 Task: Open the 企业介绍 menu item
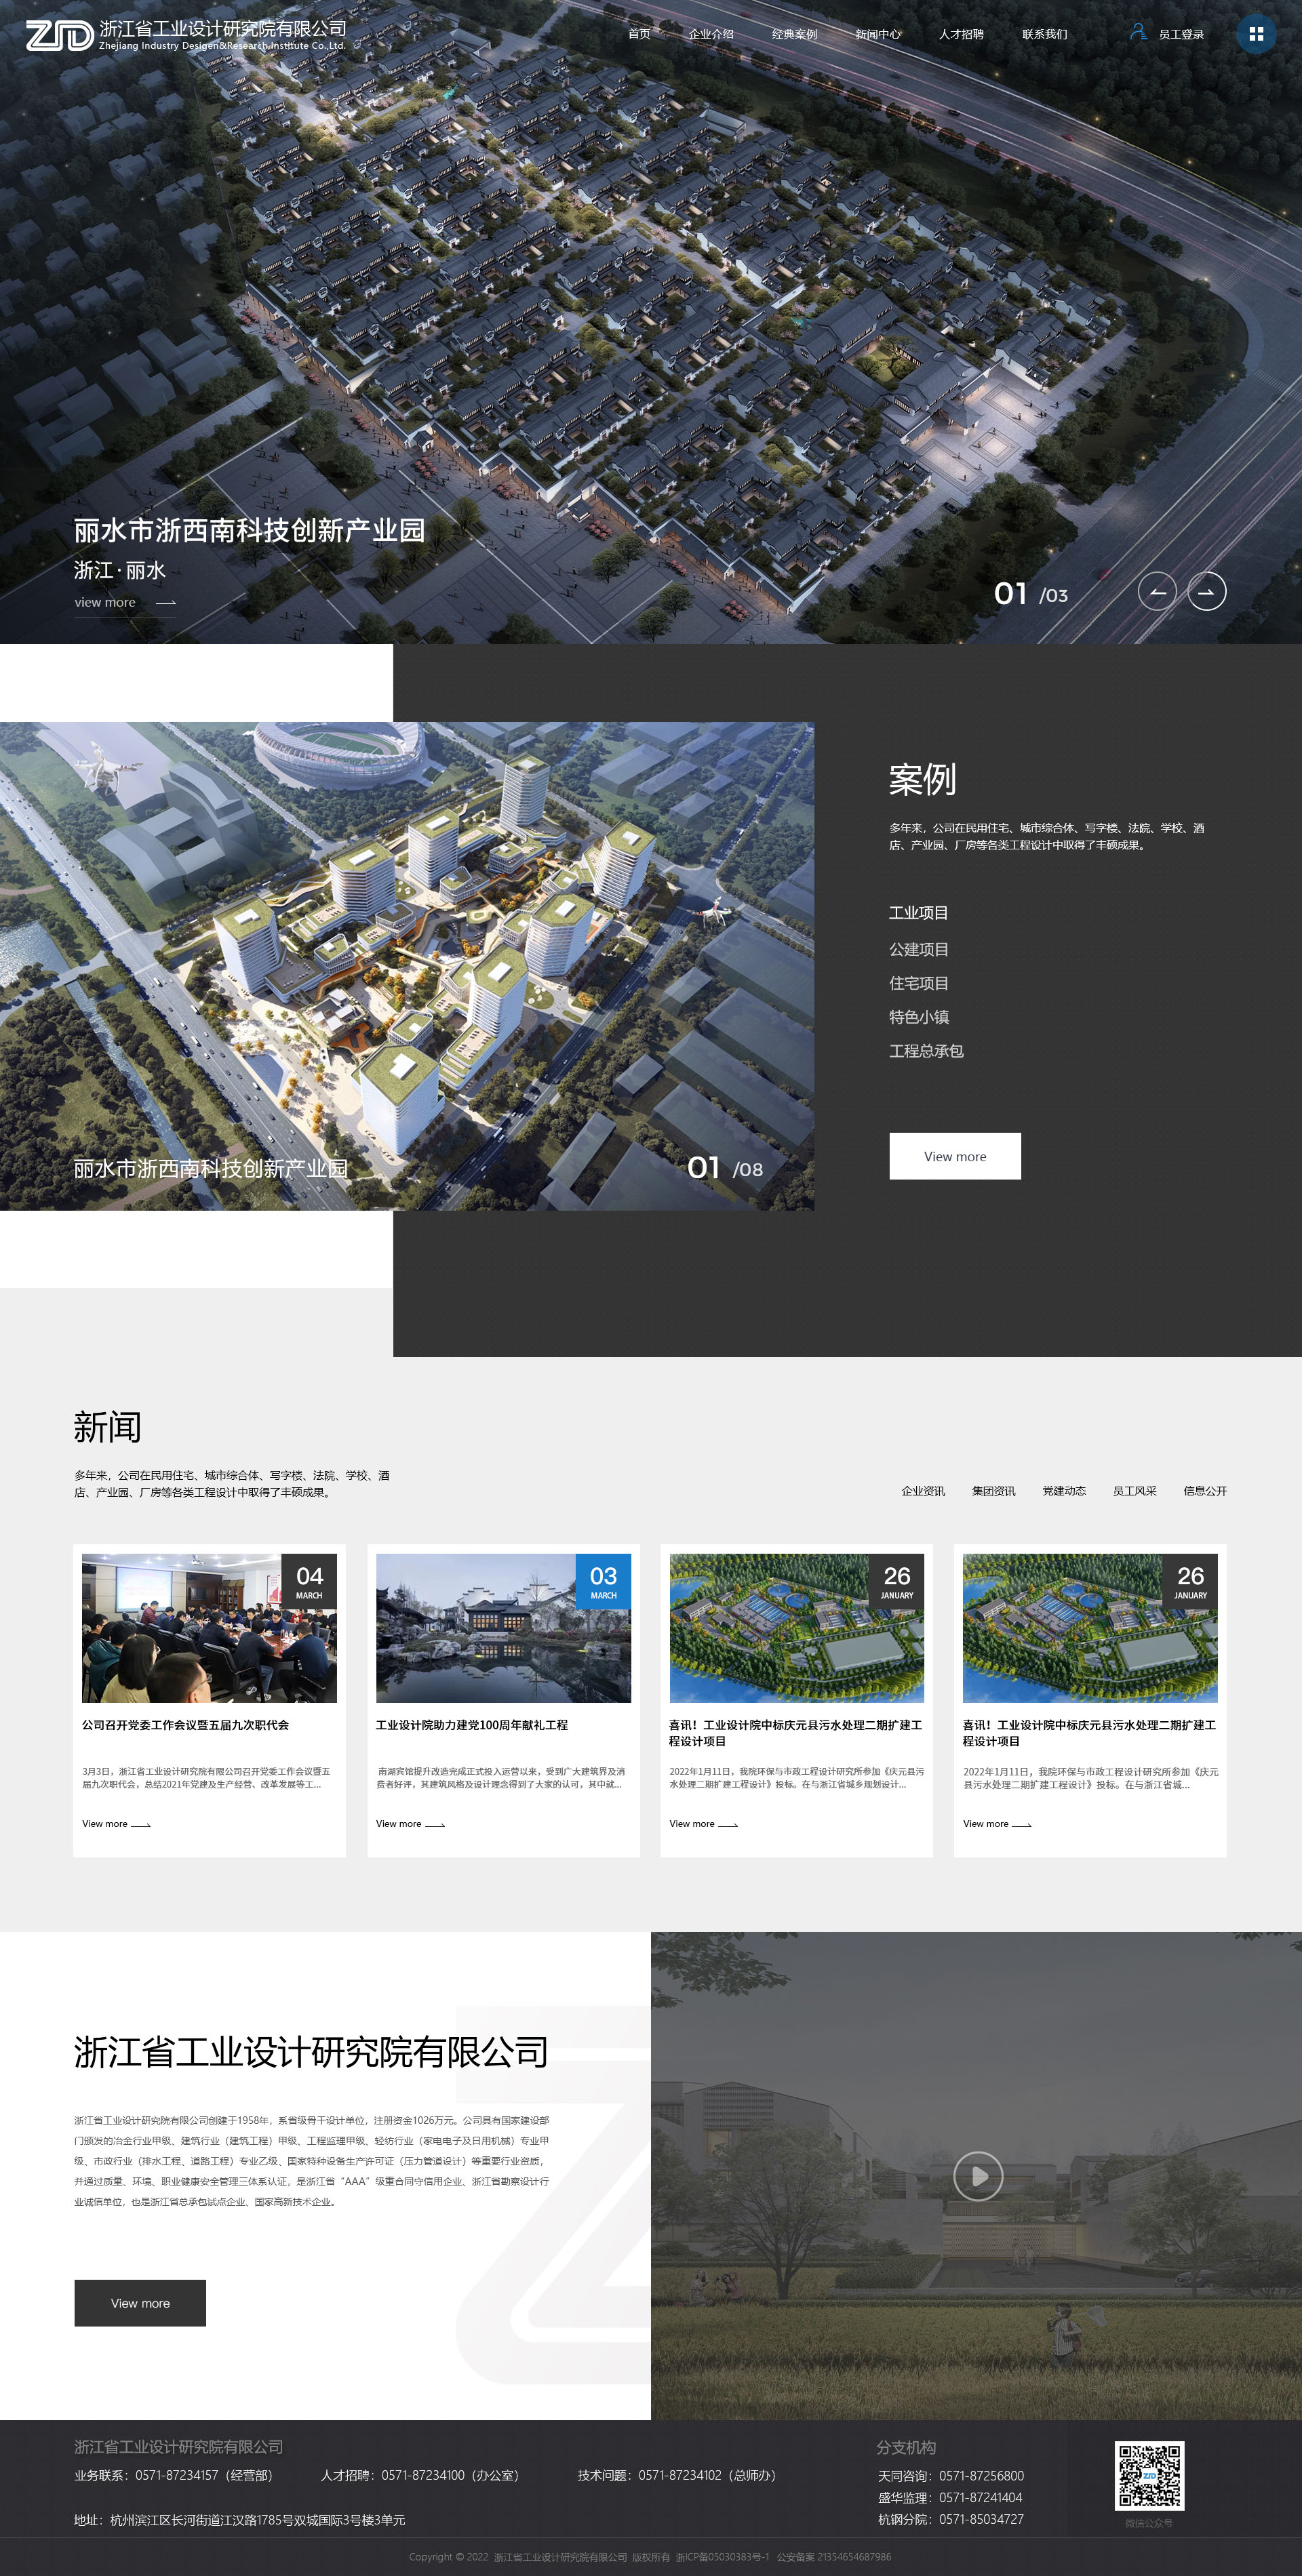[711, 34]
